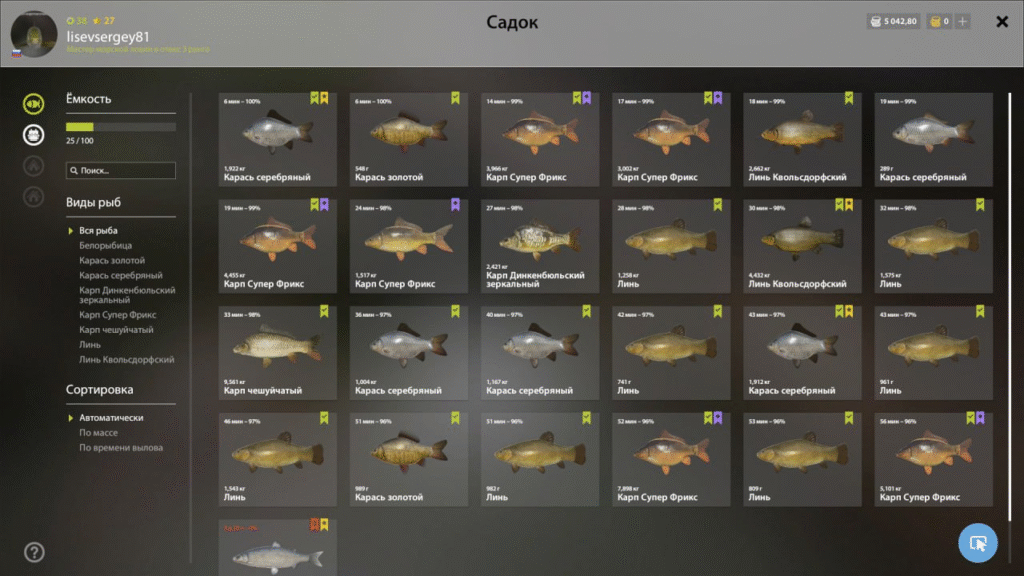Open the lisevsergey81 player avatar
Image resolution: width=1024 pixels, height=576 pixels.
[34, 34]
